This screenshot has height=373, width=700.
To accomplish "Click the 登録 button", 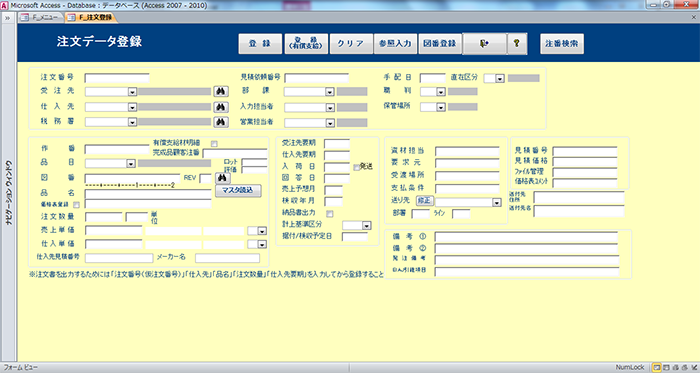I will 260,44.
